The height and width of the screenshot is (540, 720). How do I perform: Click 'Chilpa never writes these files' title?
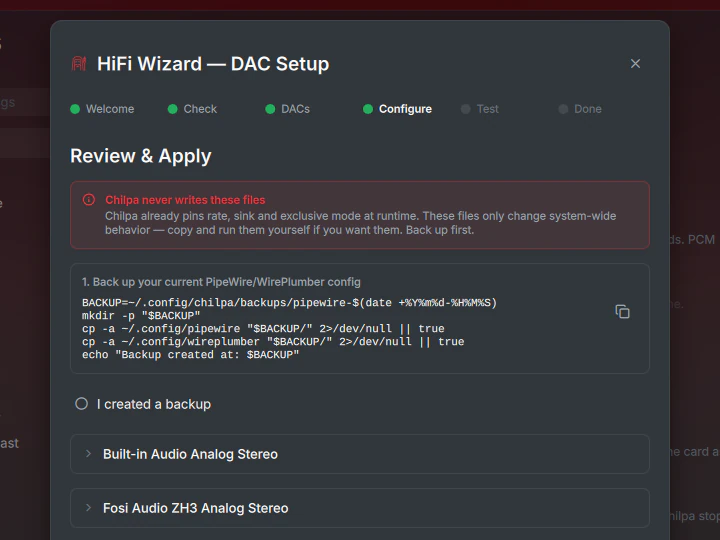(185, 200)
